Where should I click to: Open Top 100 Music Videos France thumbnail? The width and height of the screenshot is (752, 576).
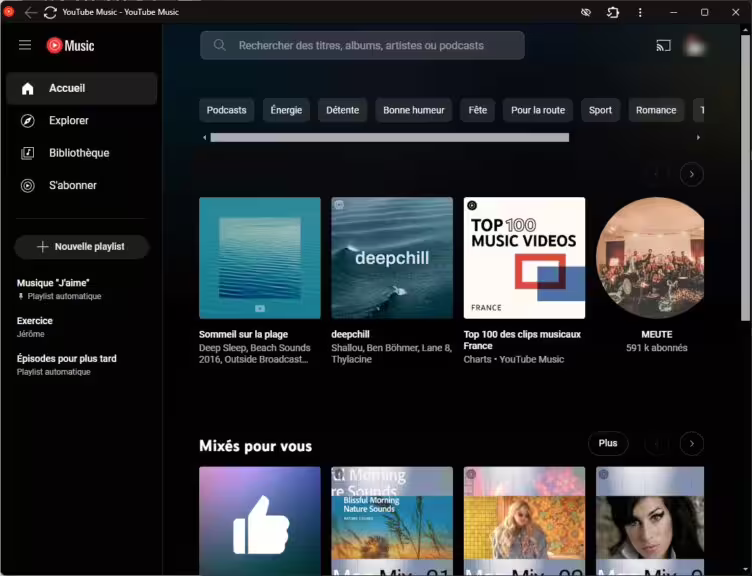coord(524,258)
